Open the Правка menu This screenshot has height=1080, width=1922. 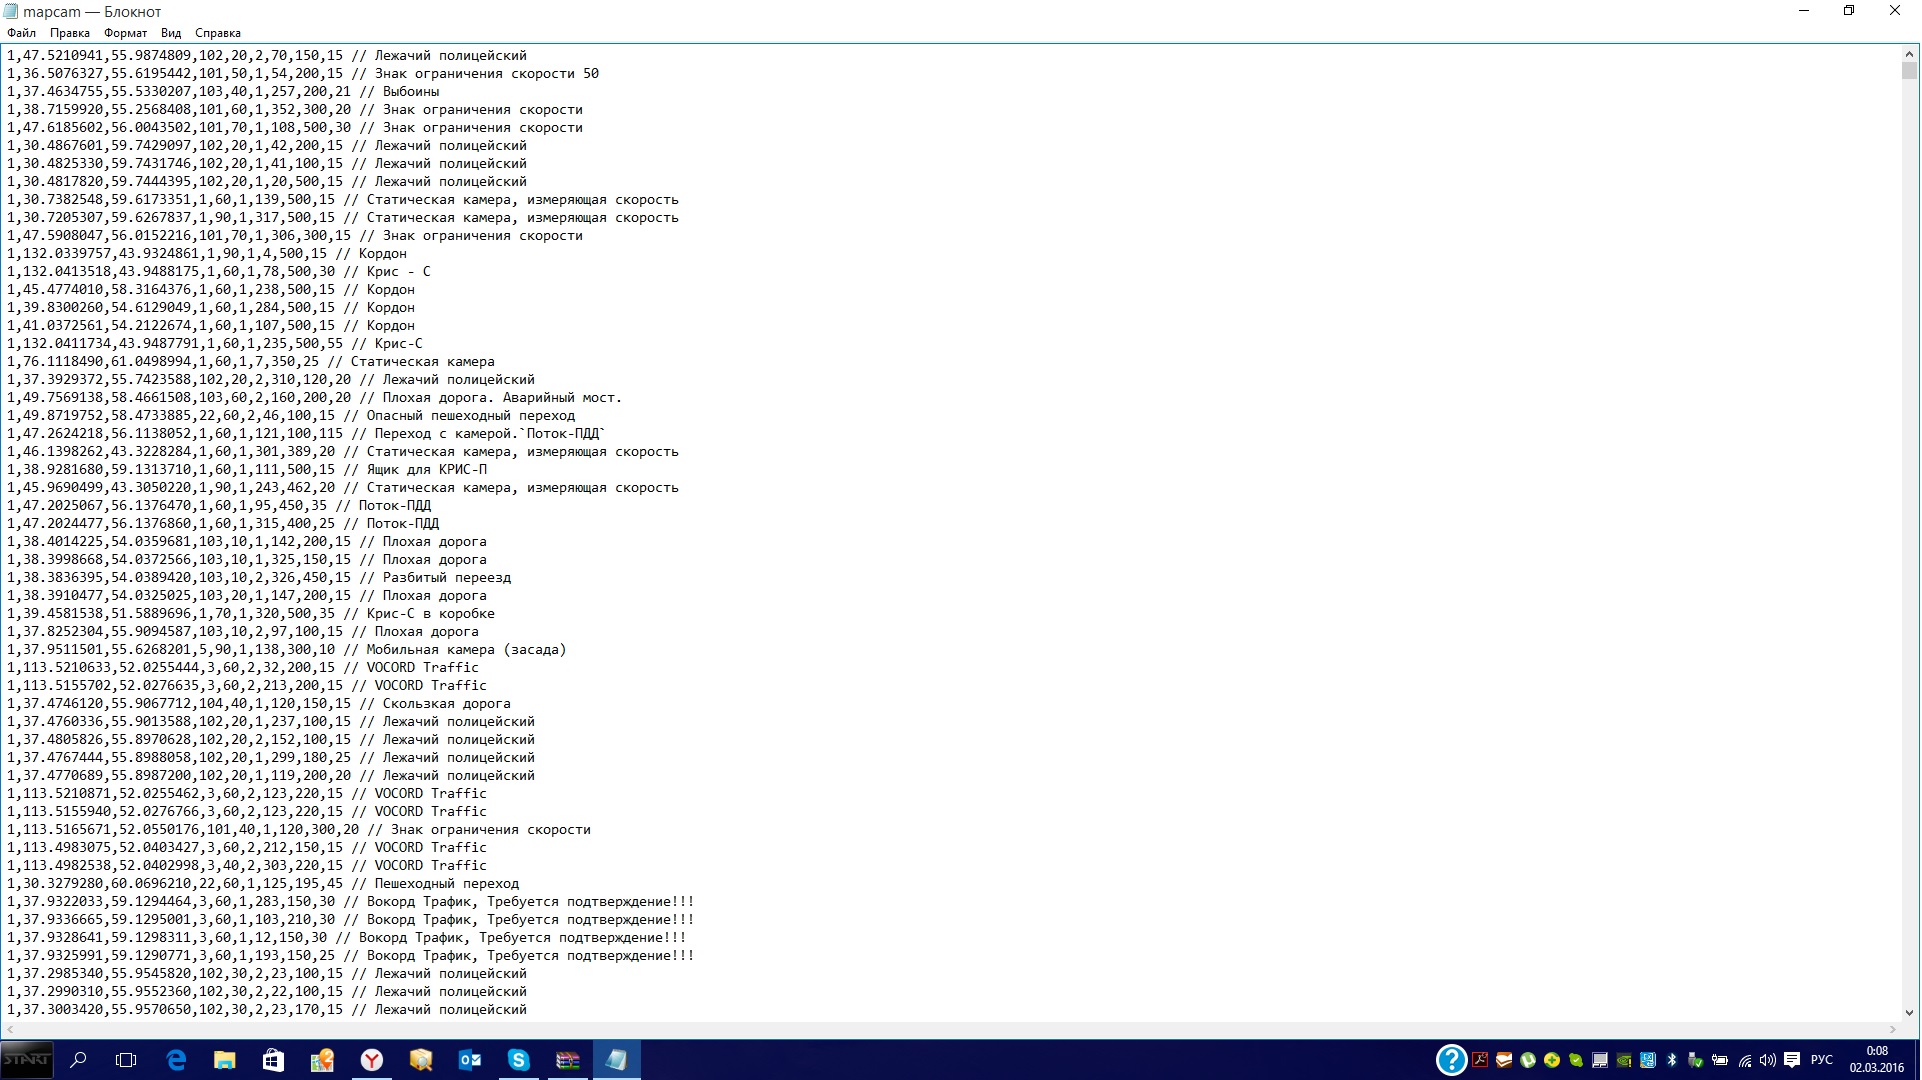point(69,33)
